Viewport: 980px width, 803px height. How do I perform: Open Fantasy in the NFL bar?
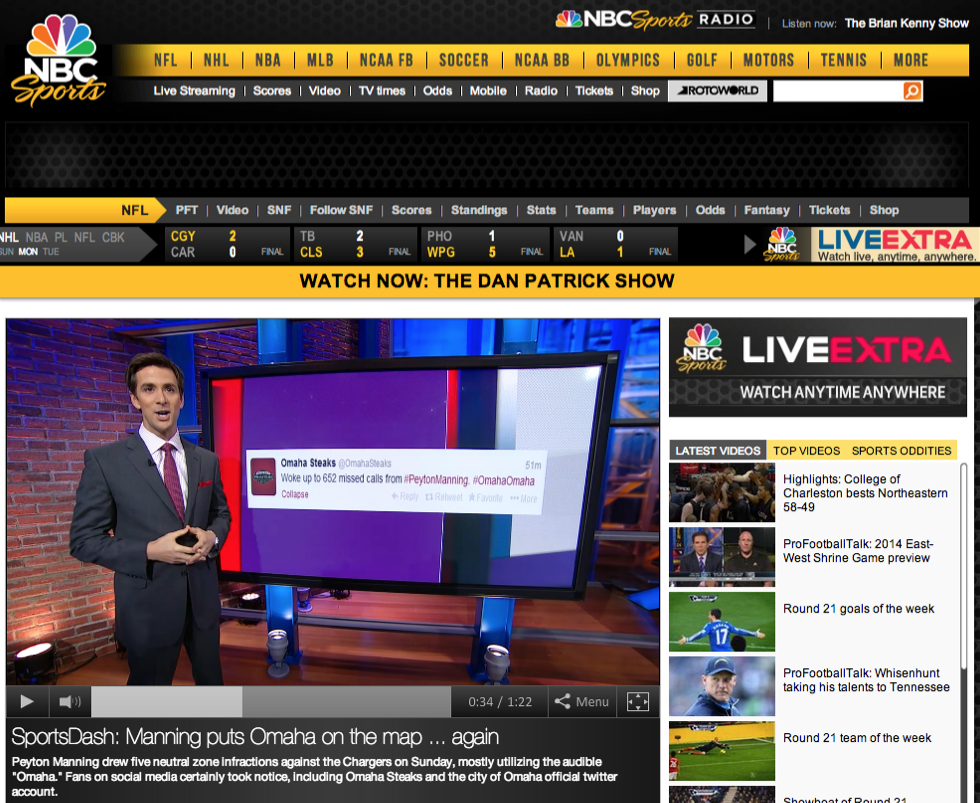pyautogui.click(x=767, y=210)
